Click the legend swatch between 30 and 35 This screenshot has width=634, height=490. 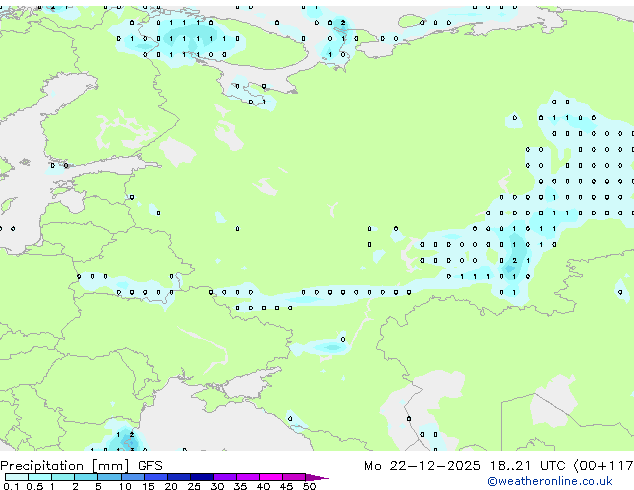(x=224, y=477)
